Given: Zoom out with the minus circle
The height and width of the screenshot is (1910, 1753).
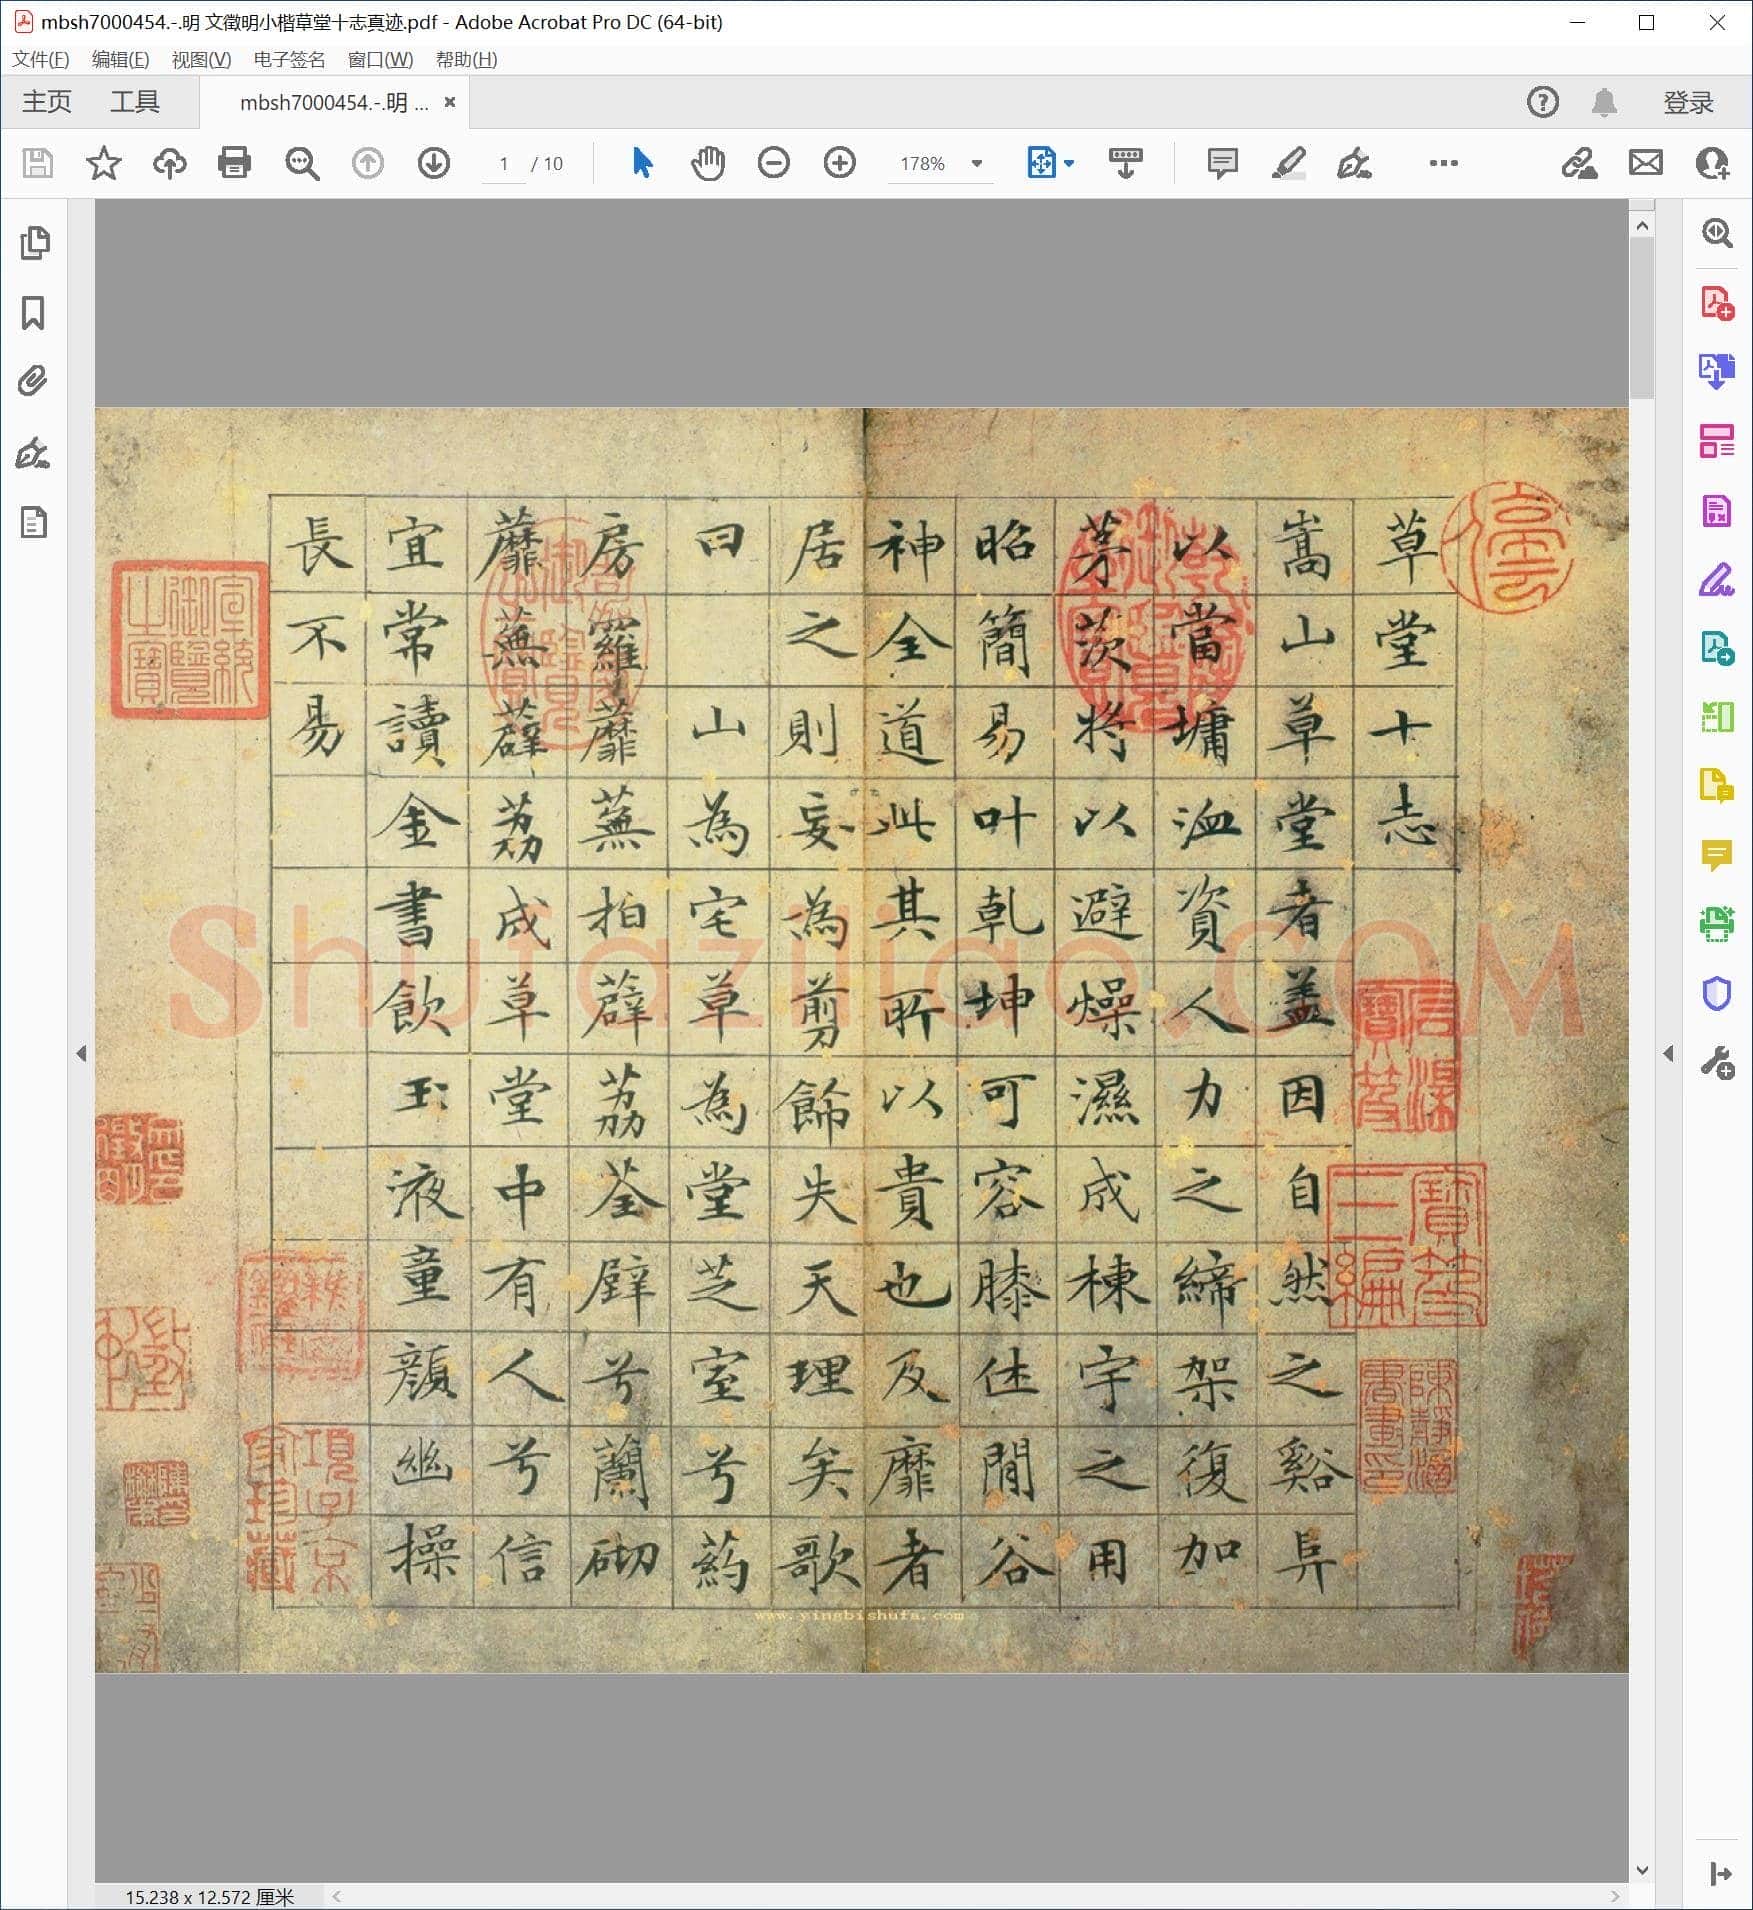Looking at the screenshot, I should [773, 162].
